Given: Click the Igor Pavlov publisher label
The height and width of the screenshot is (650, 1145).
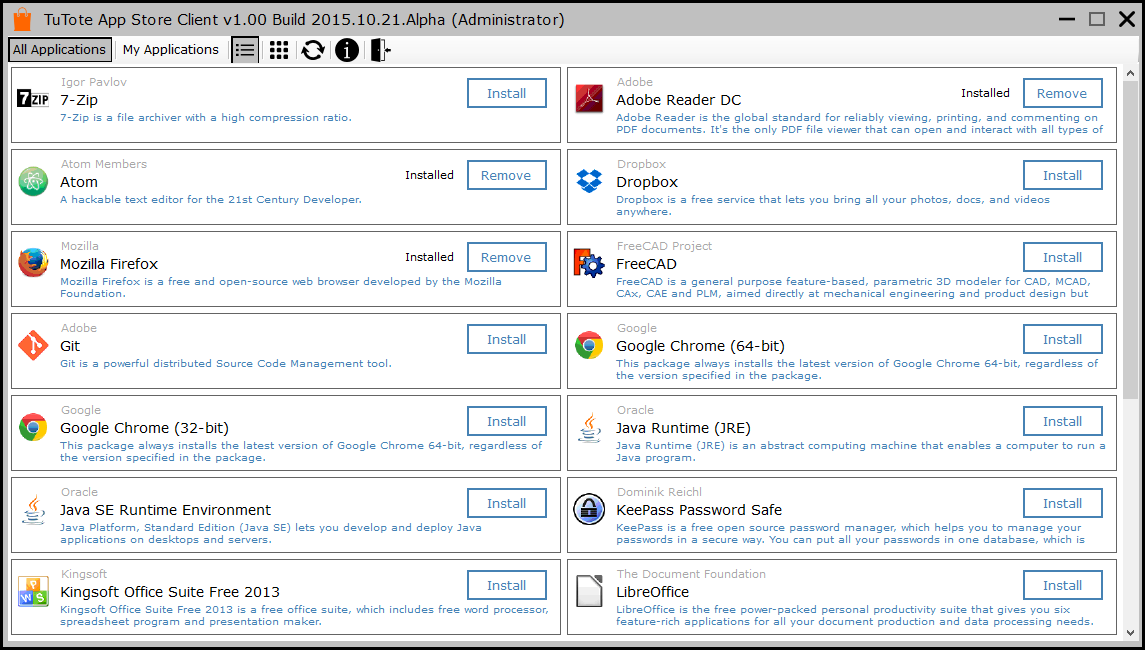Looking at the screenshot, I should tap(93, 82).
